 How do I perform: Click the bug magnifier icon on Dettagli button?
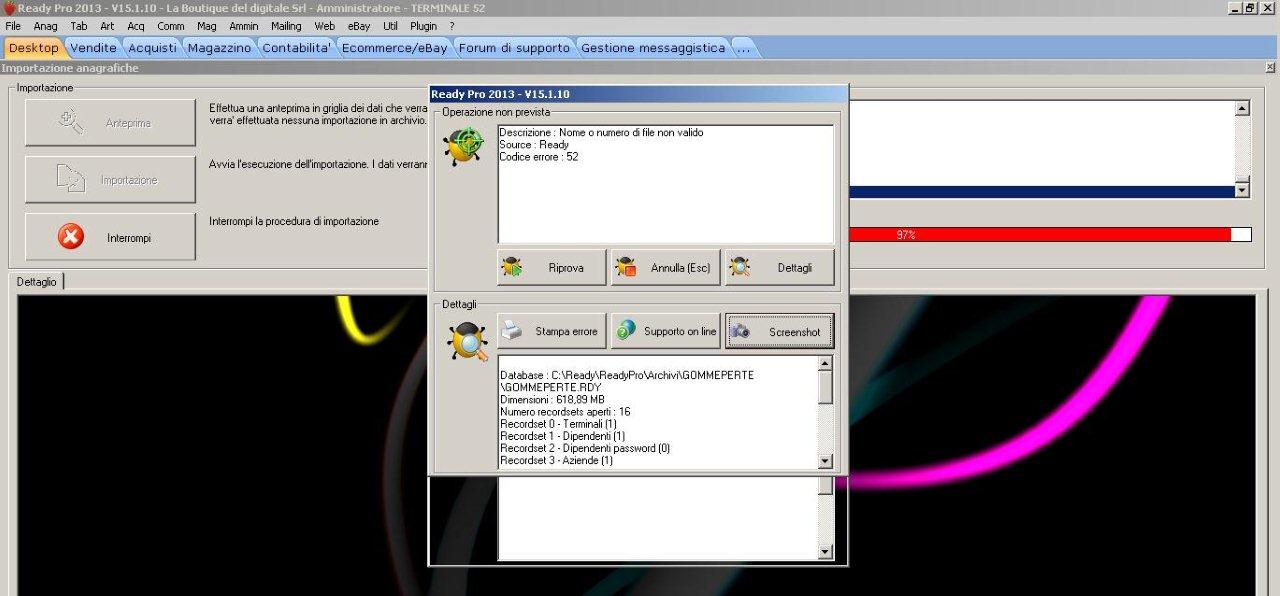[740, 267]
